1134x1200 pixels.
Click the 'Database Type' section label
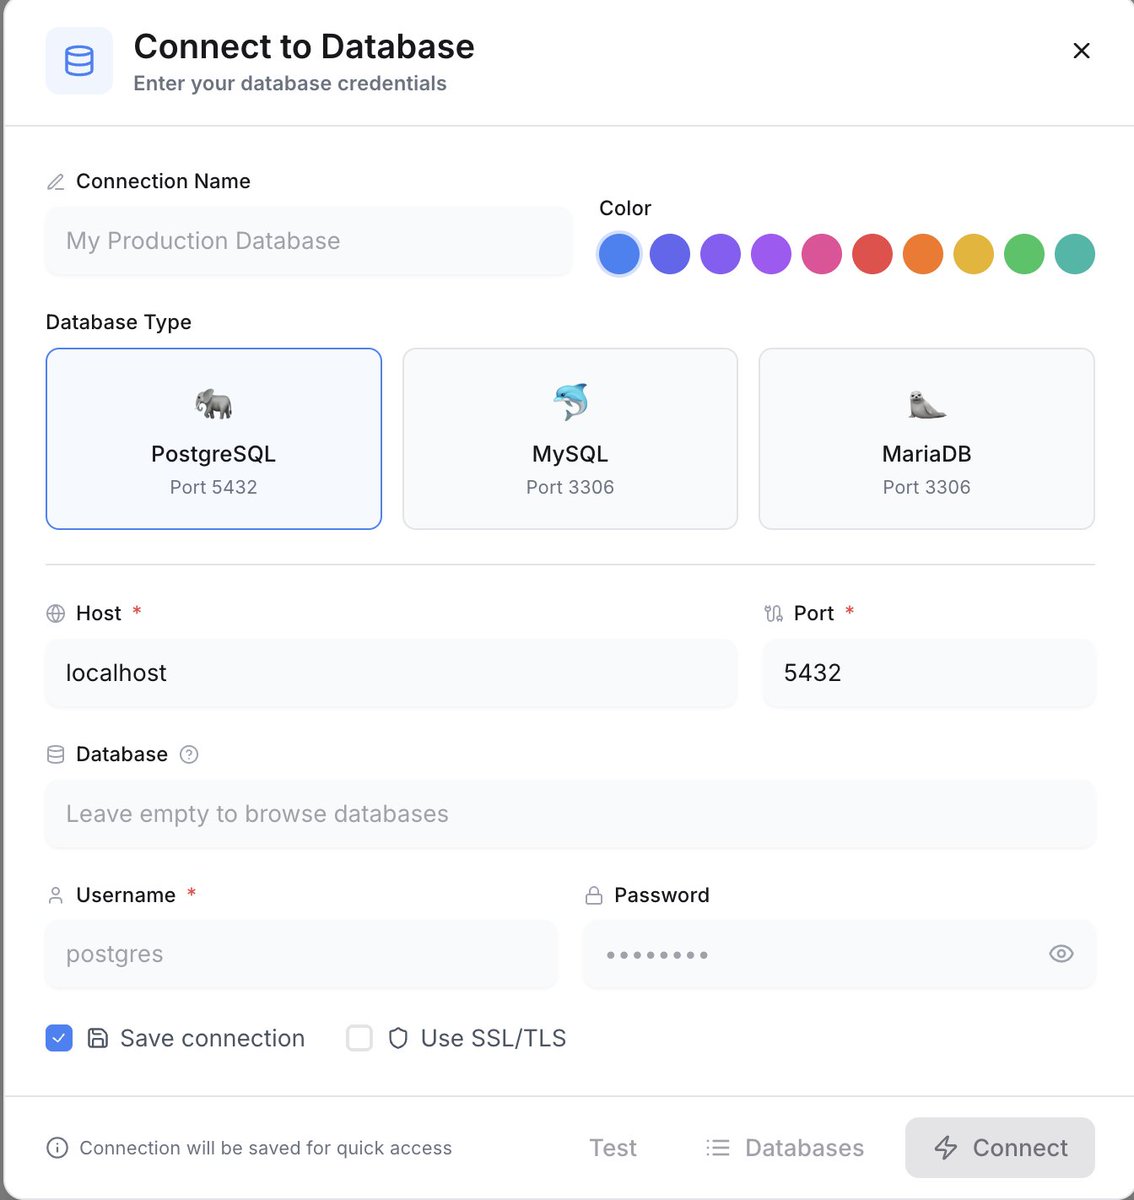119,322
